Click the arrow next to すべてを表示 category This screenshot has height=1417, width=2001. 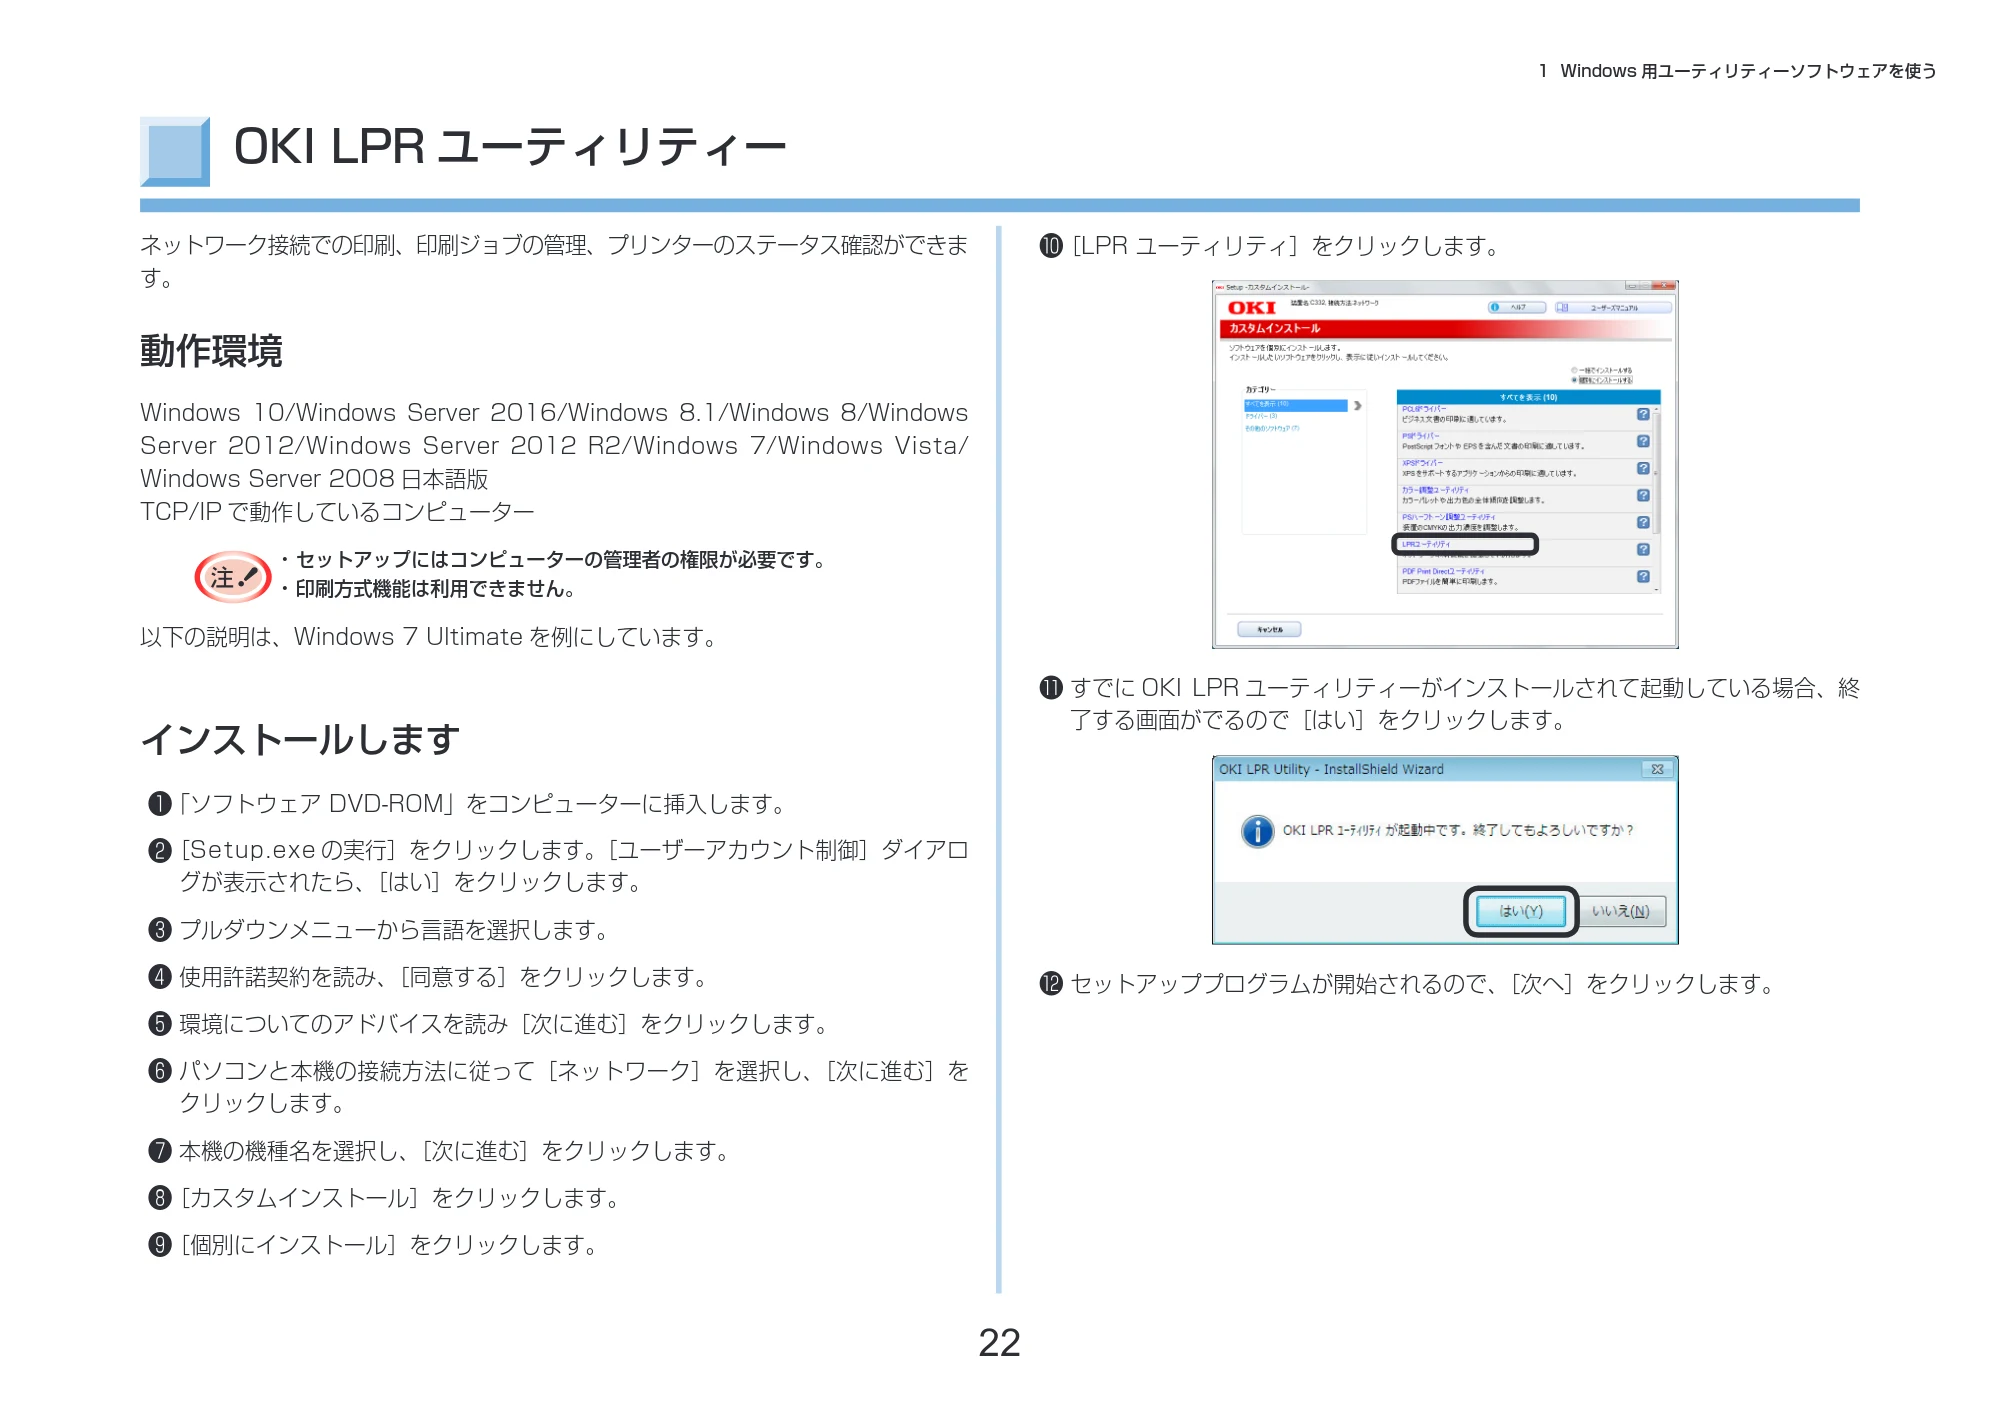point(1357,405)
